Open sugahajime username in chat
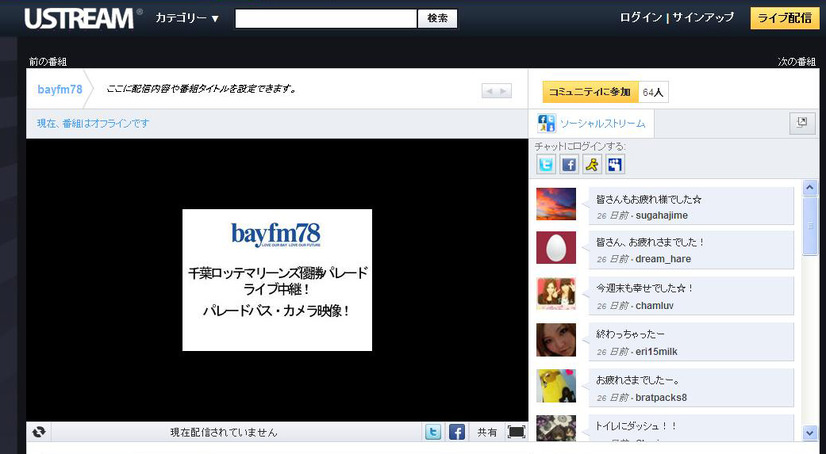 (x=662, y=215)
